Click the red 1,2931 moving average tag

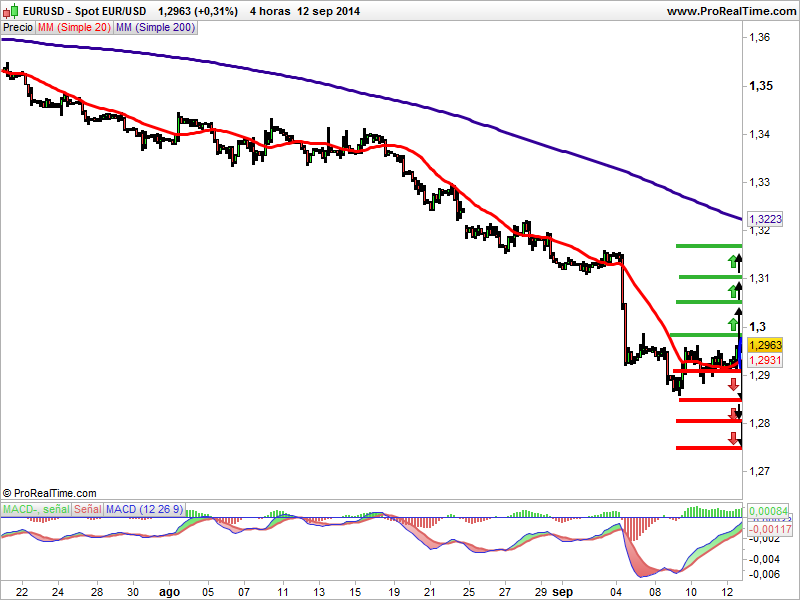[765, 360]
